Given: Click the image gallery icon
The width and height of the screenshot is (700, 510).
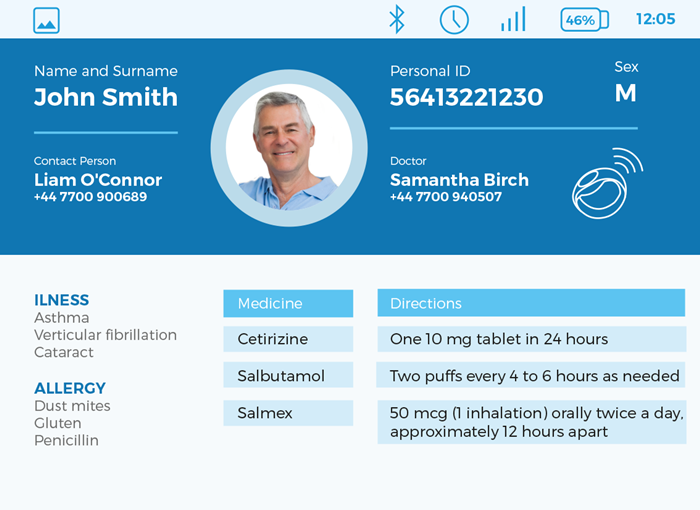Looking at the screenshot, I should click(46, 20).
